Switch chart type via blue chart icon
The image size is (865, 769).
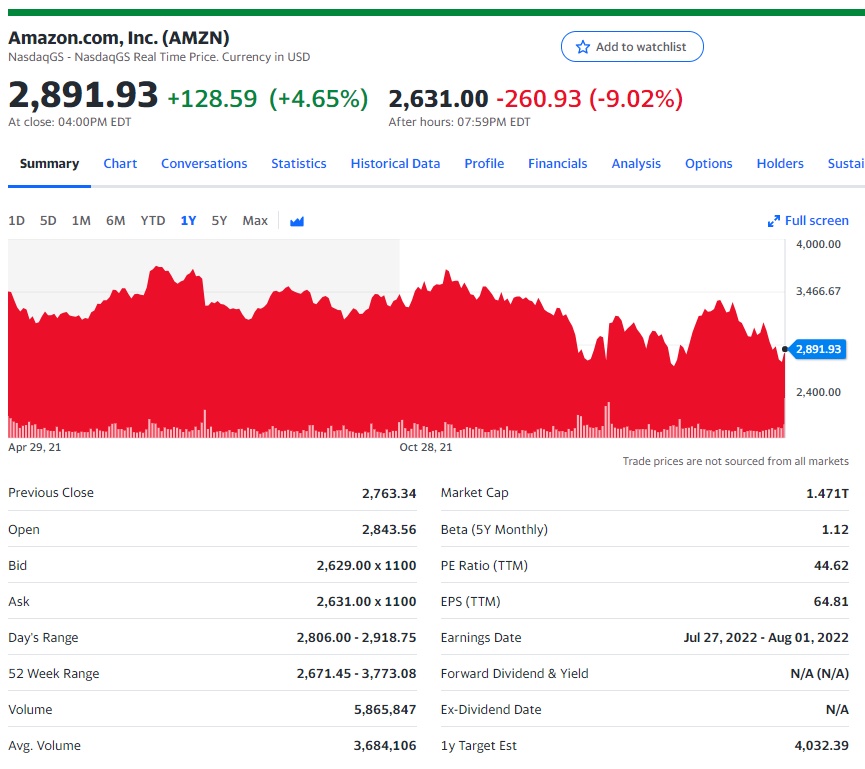297,221
